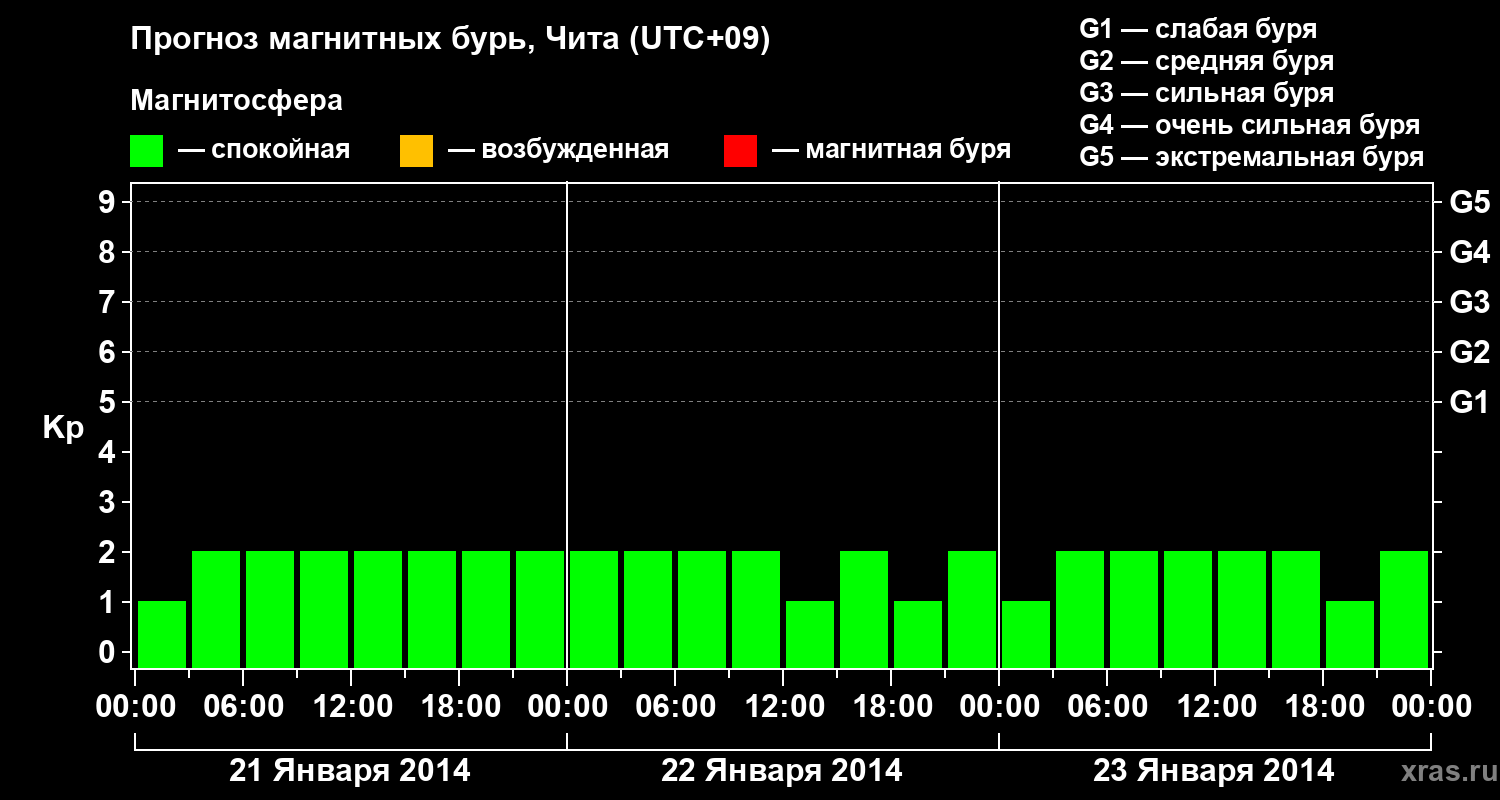
Task: Click the 'Магнитосфера' heading
Action: 237,101
